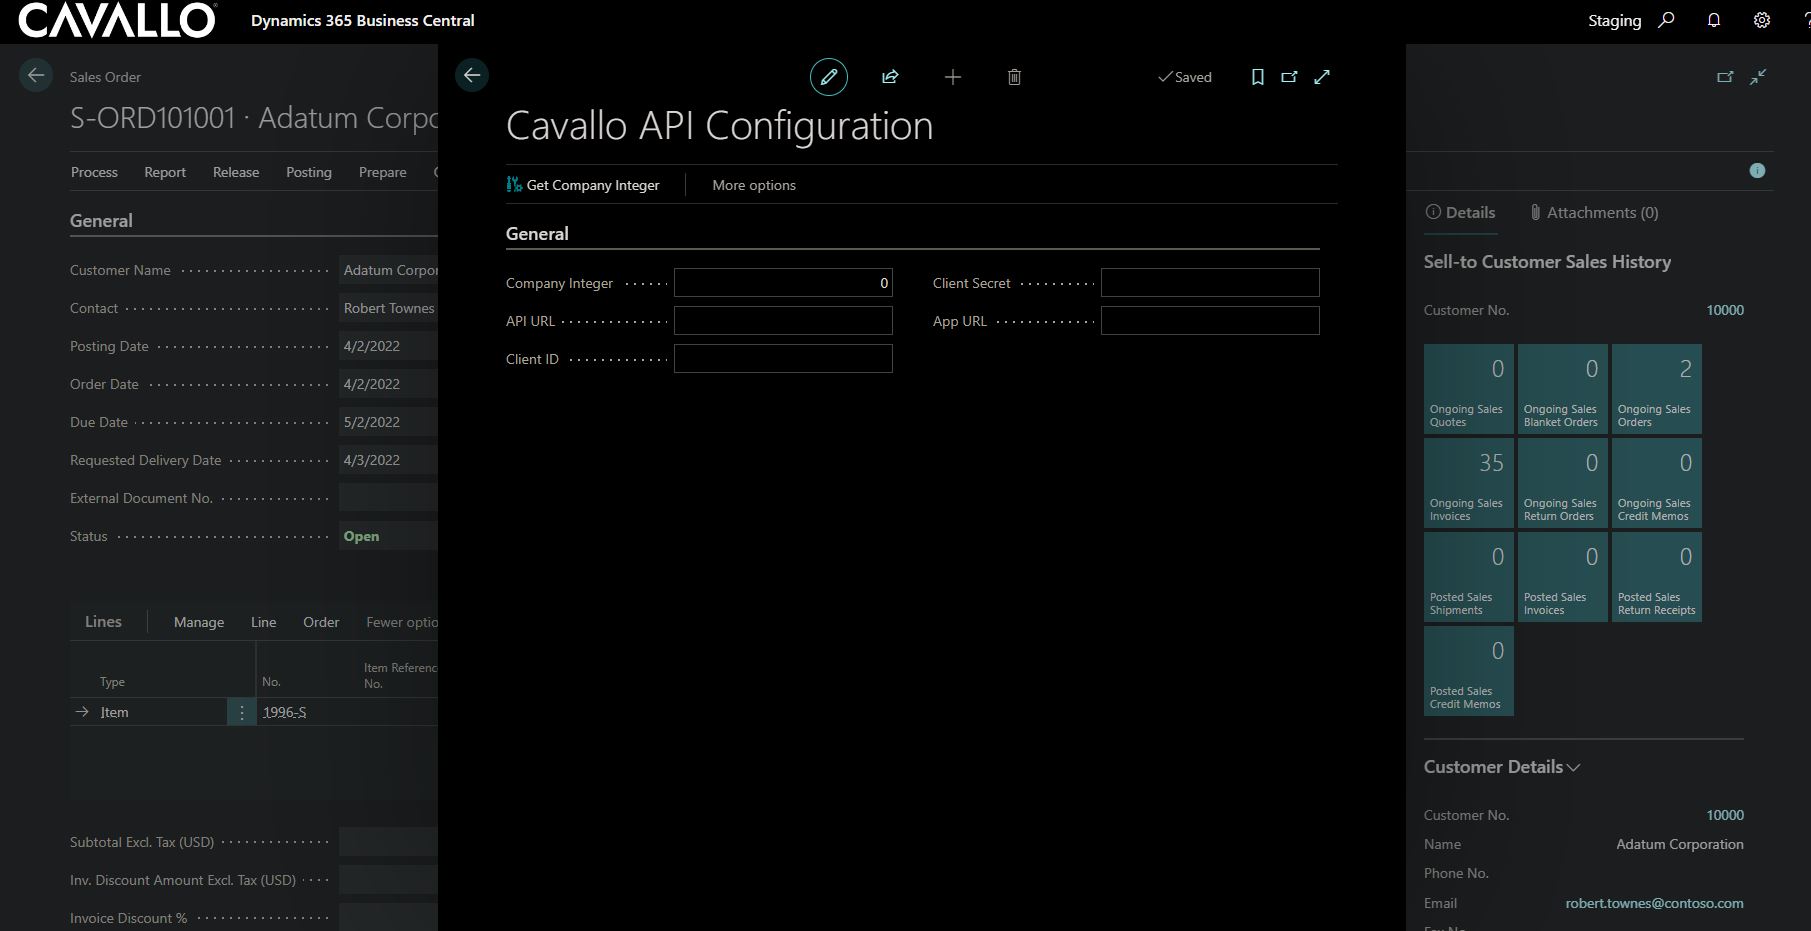Click the trash delete icon
Screen dimensions: 1811x931
tap(1014, 77)
